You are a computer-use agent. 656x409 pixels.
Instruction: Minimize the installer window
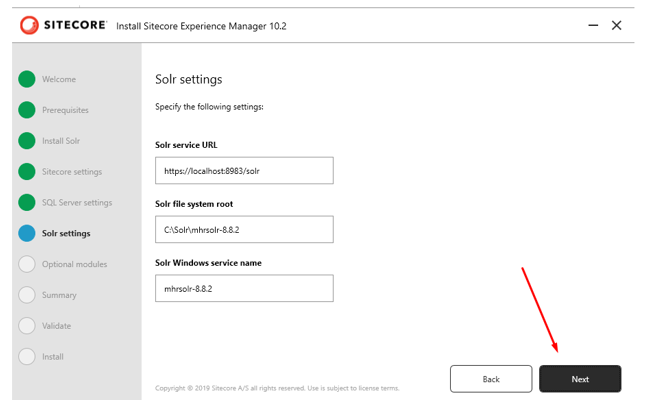[x=593, y=26]
